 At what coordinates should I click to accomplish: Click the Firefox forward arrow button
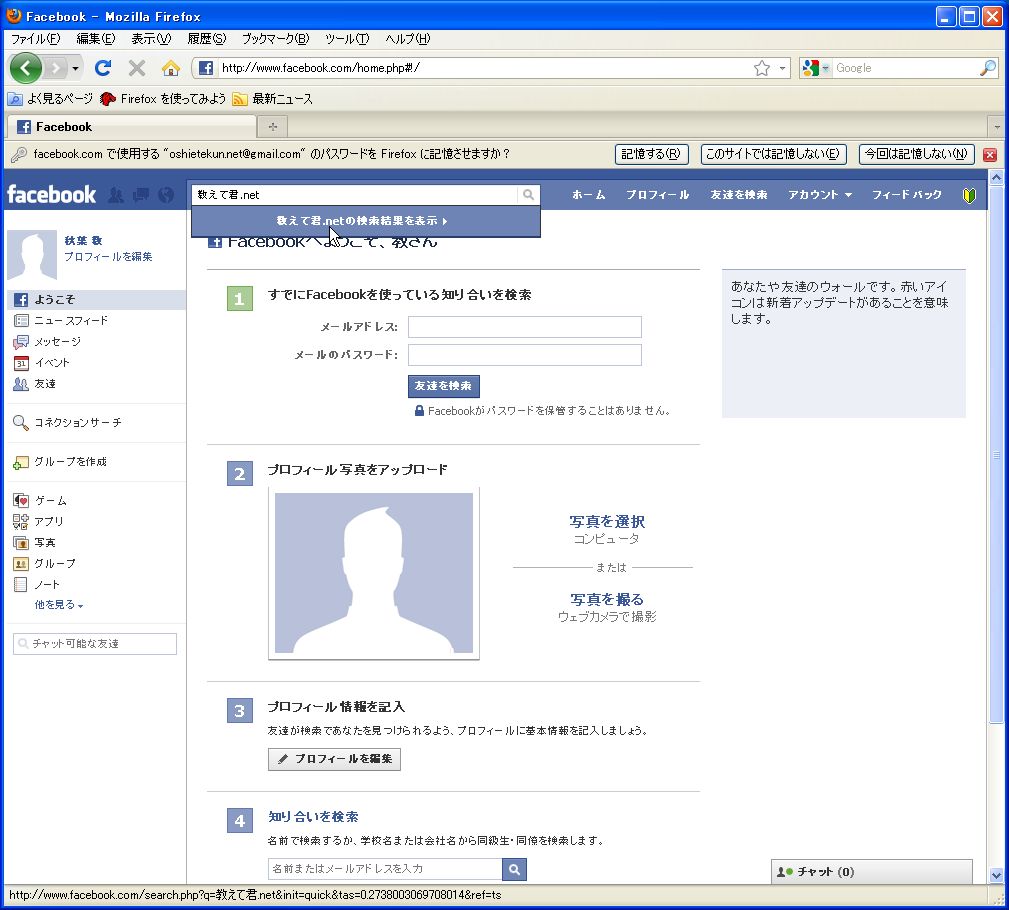pyautogui.click(x=57, y=68)
